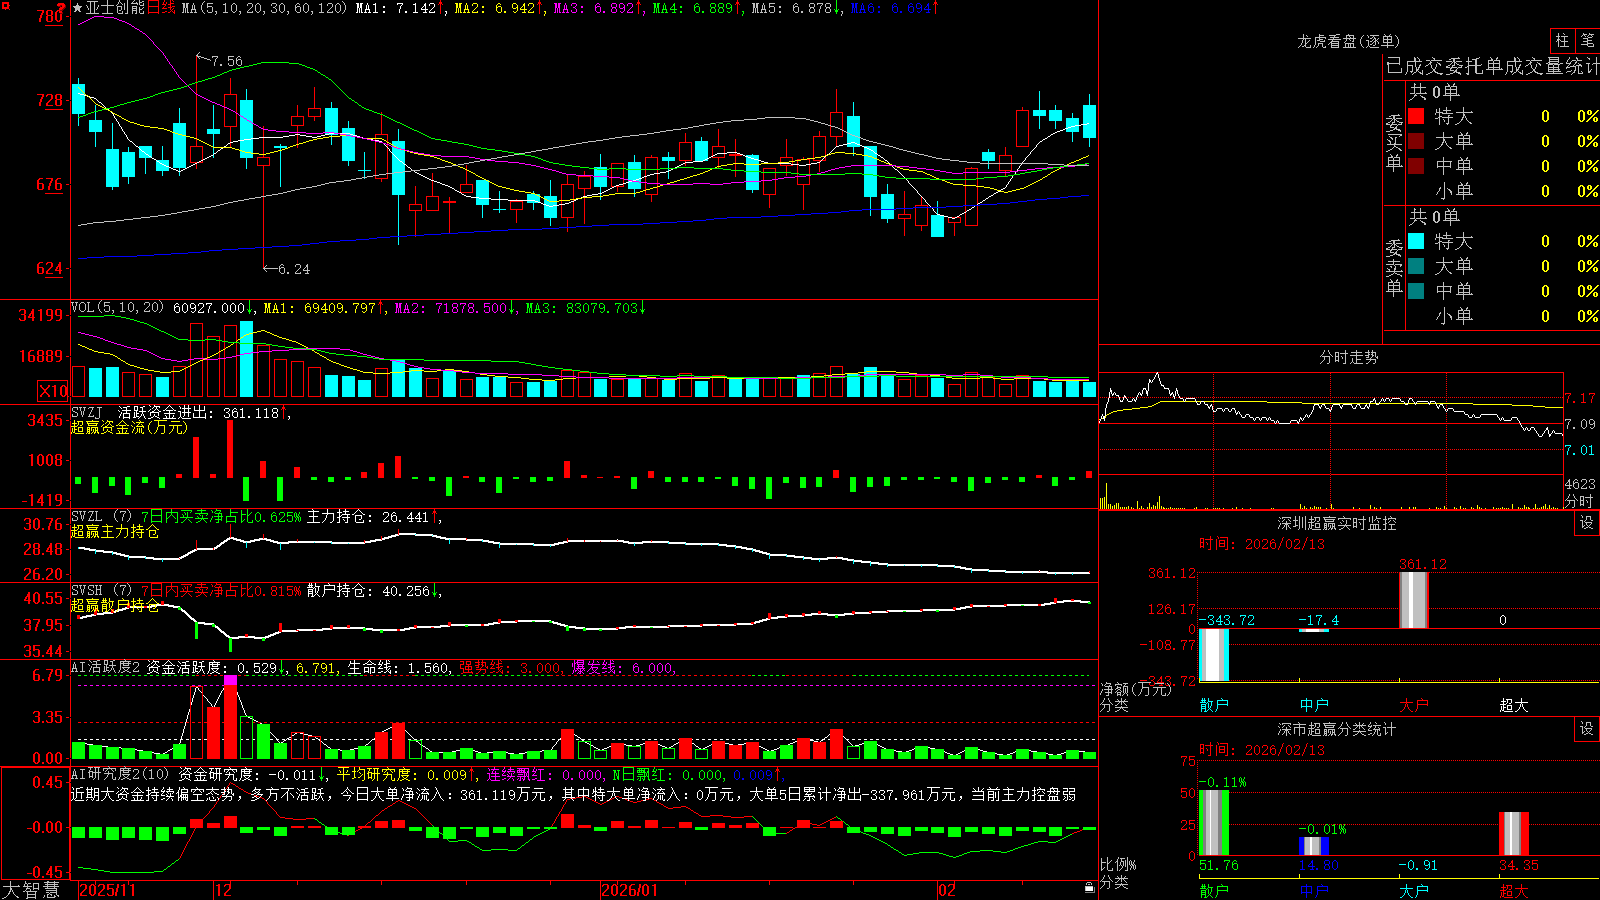
Task: Open the MA(5,10,20,30,60,120) parameter label
Action: (x=265, y=8)
